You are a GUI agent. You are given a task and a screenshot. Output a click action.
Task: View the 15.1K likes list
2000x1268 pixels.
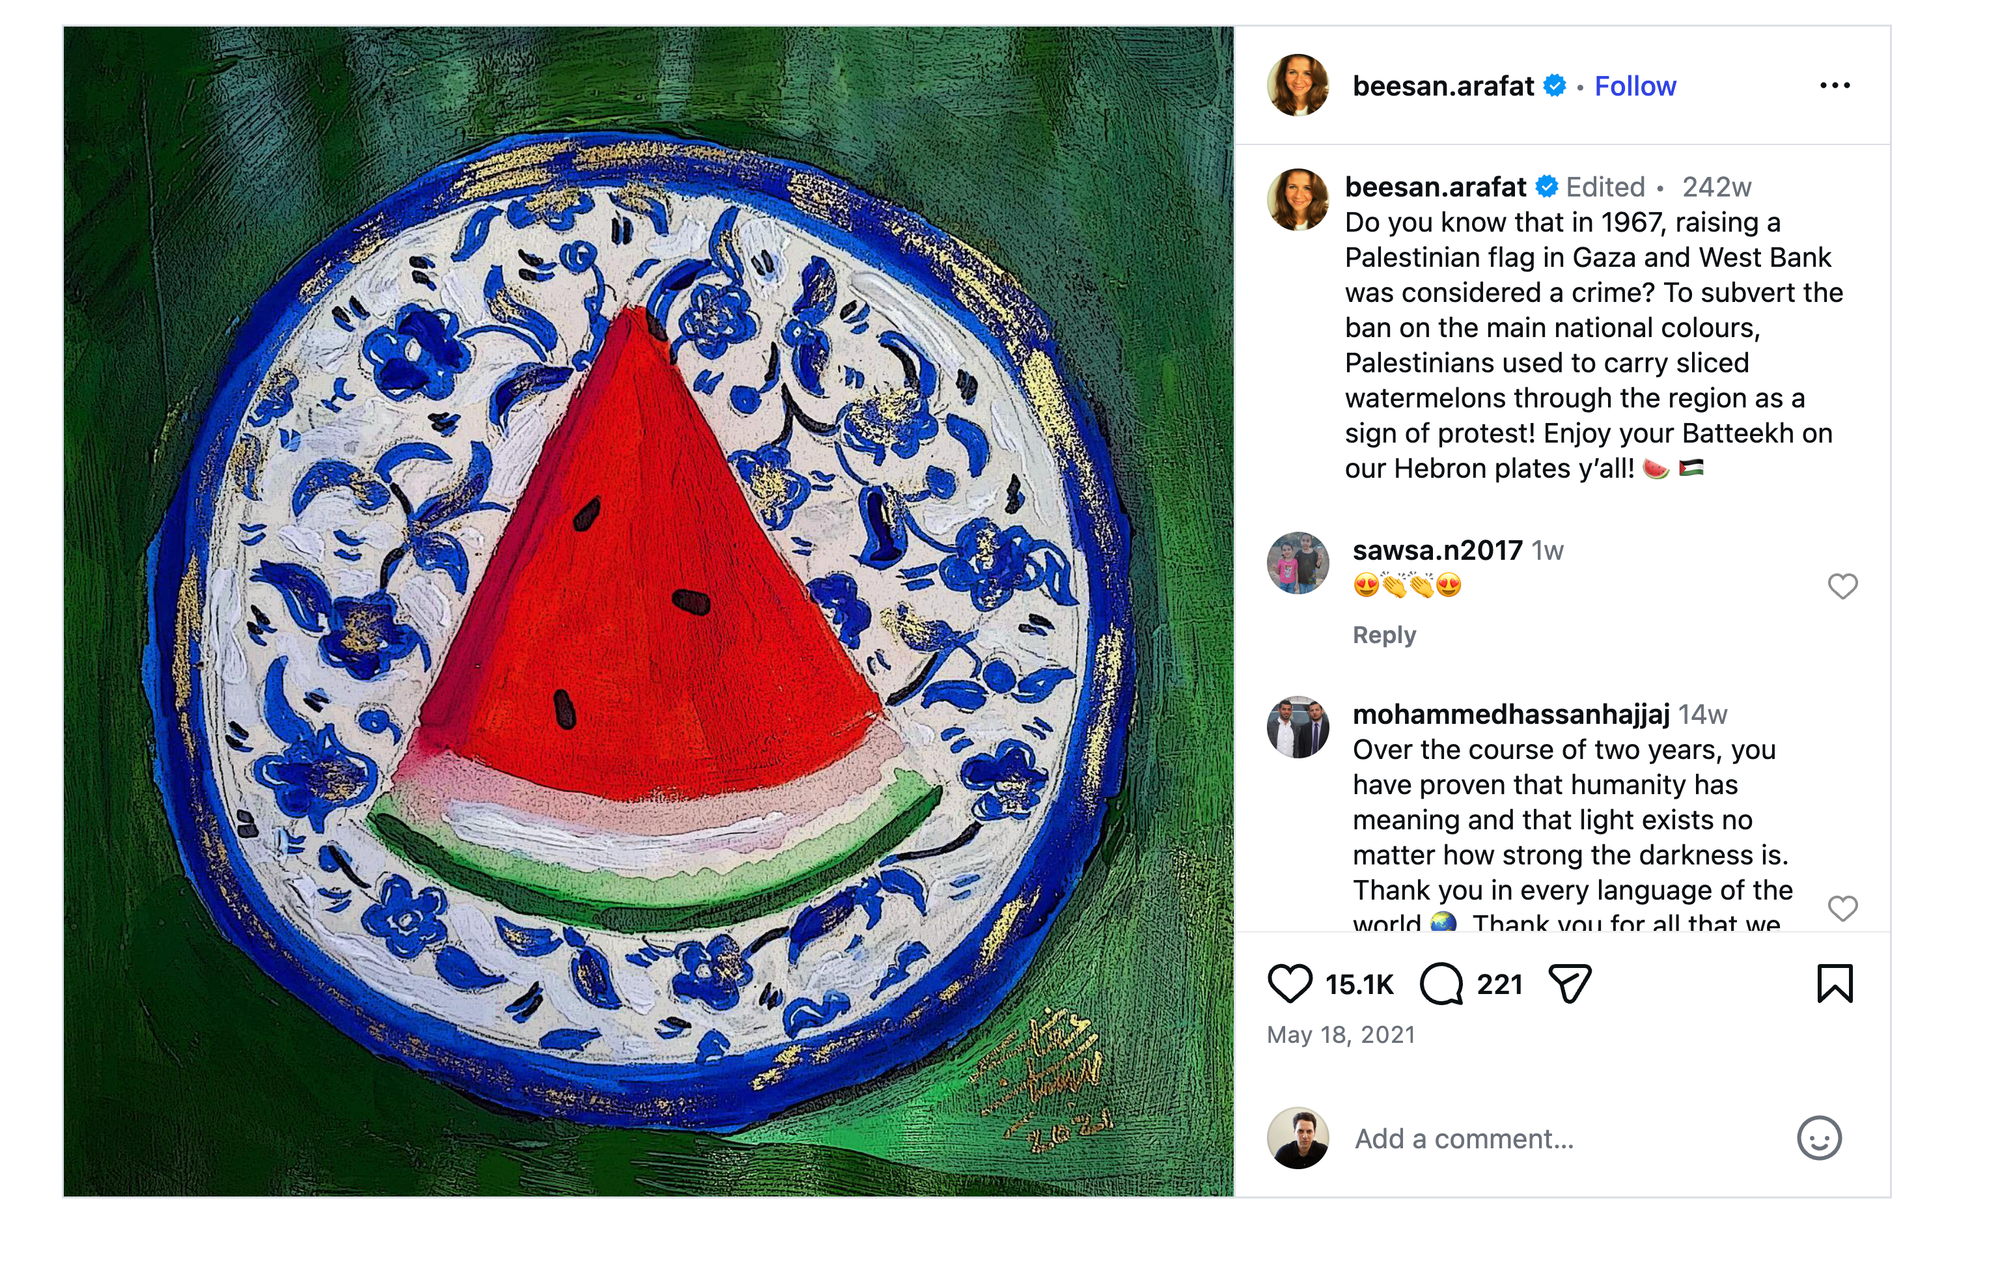click(x=1359, y=985)
